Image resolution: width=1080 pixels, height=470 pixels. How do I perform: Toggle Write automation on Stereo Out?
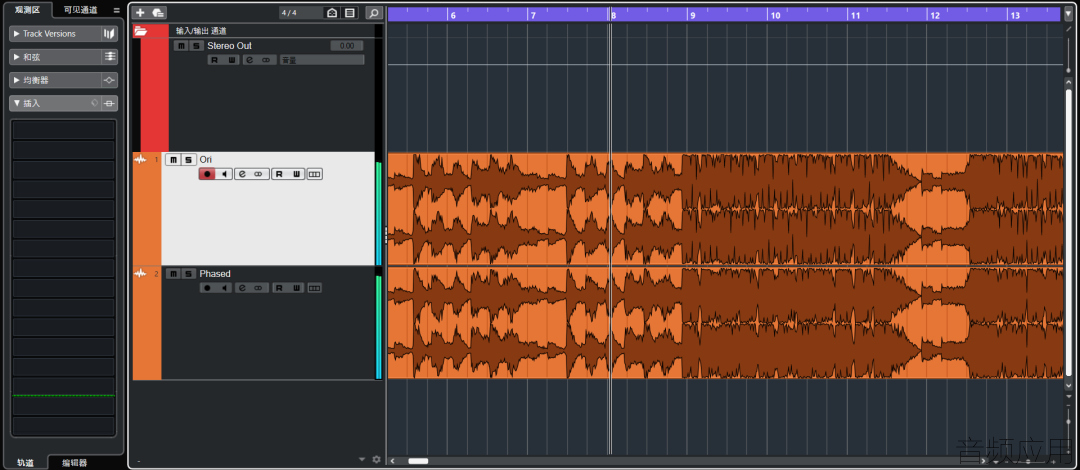click(231, 60)
